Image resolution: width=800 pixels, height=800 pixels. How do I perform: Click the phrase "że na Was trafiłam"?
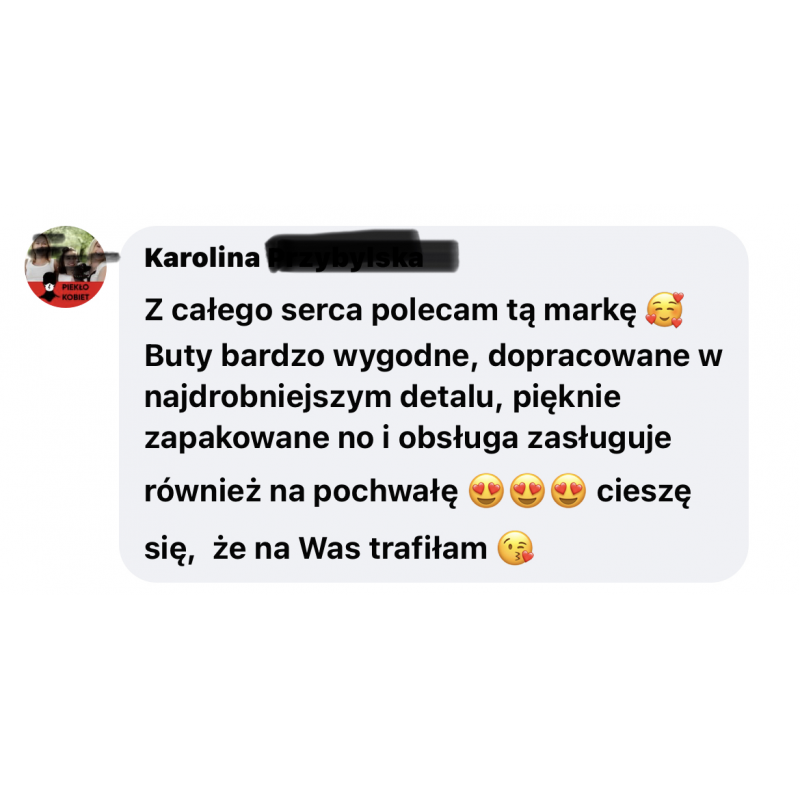(x=350, y=549)
